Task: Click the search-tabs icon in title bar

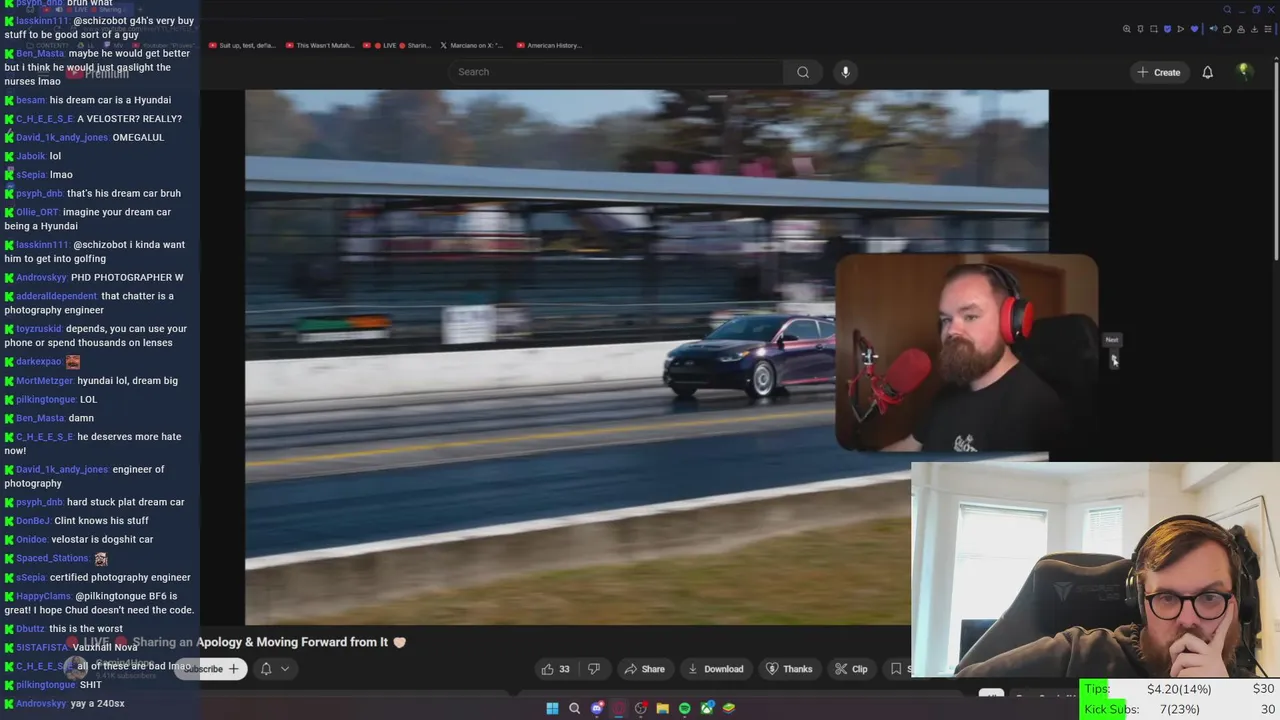Action: pyautogui.click(x=1227, y=10)
